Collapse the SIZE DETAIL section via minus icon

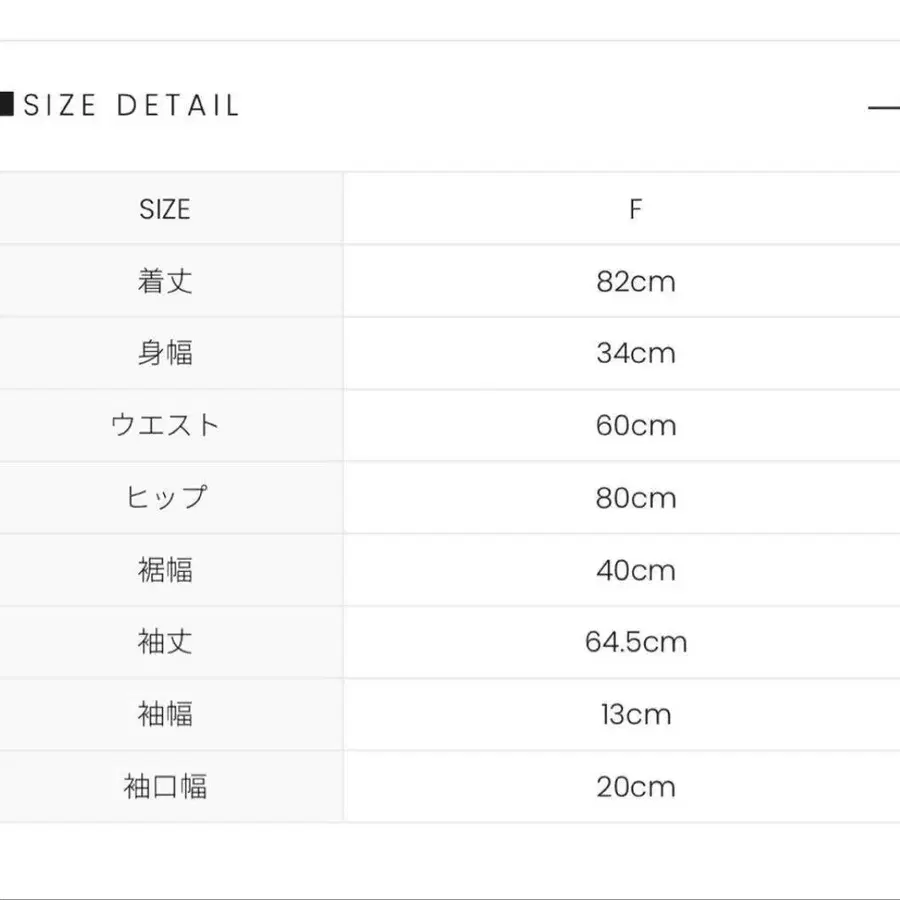[x=884, y=107]
